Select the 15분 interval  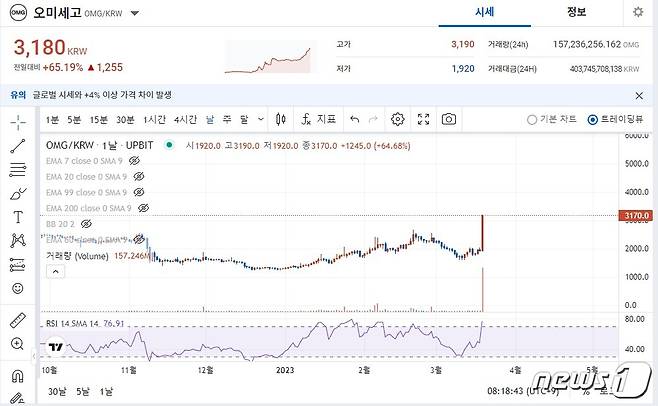(99, 120)
